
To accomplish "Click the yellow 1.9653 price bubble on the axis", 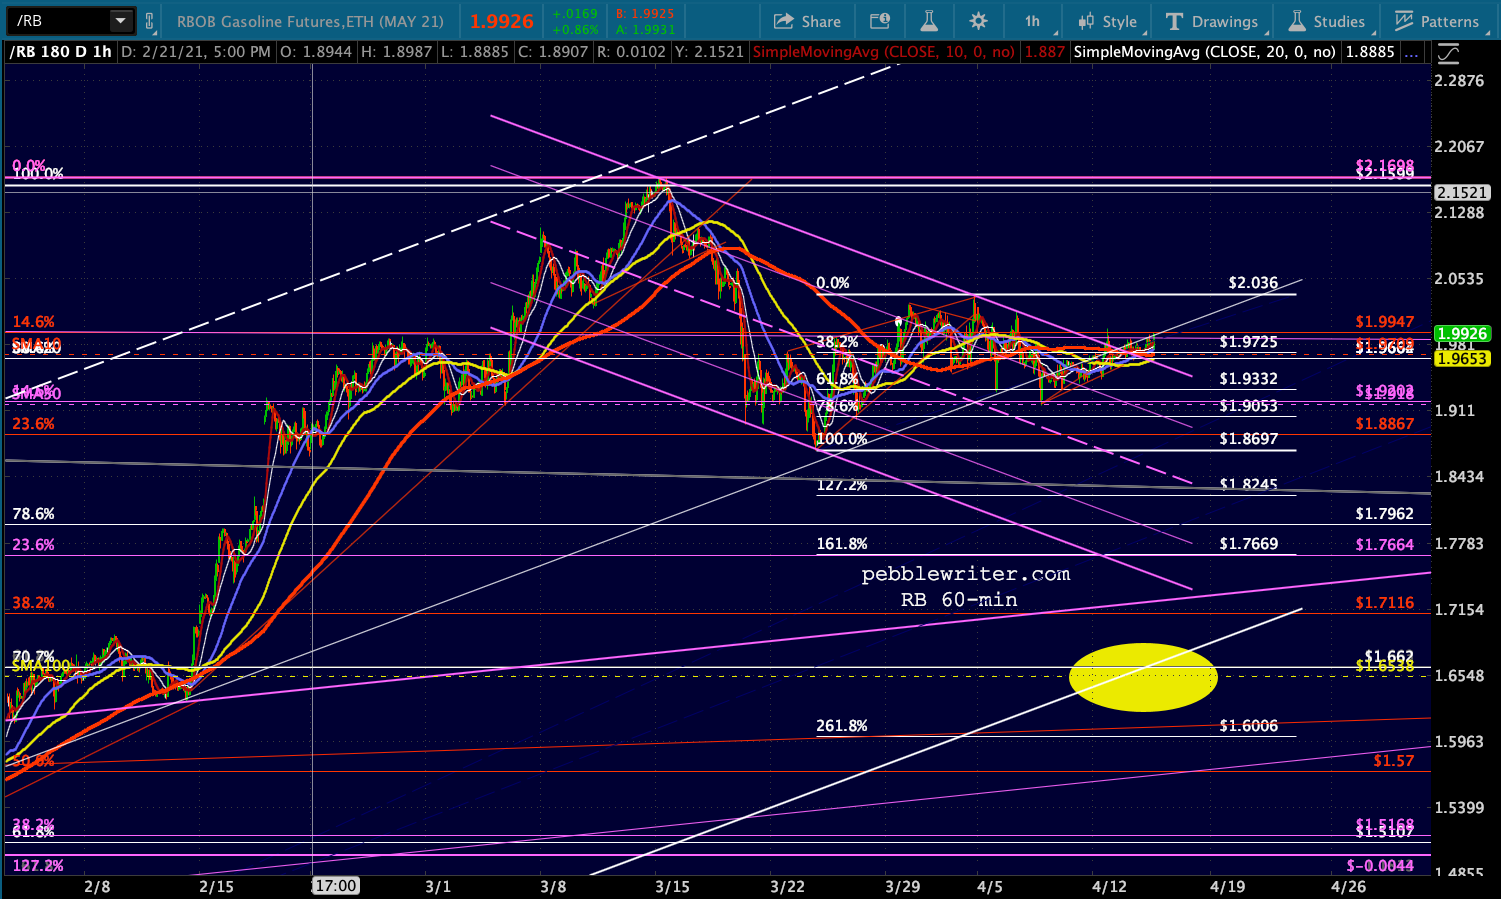I will tap(1462, 358).
